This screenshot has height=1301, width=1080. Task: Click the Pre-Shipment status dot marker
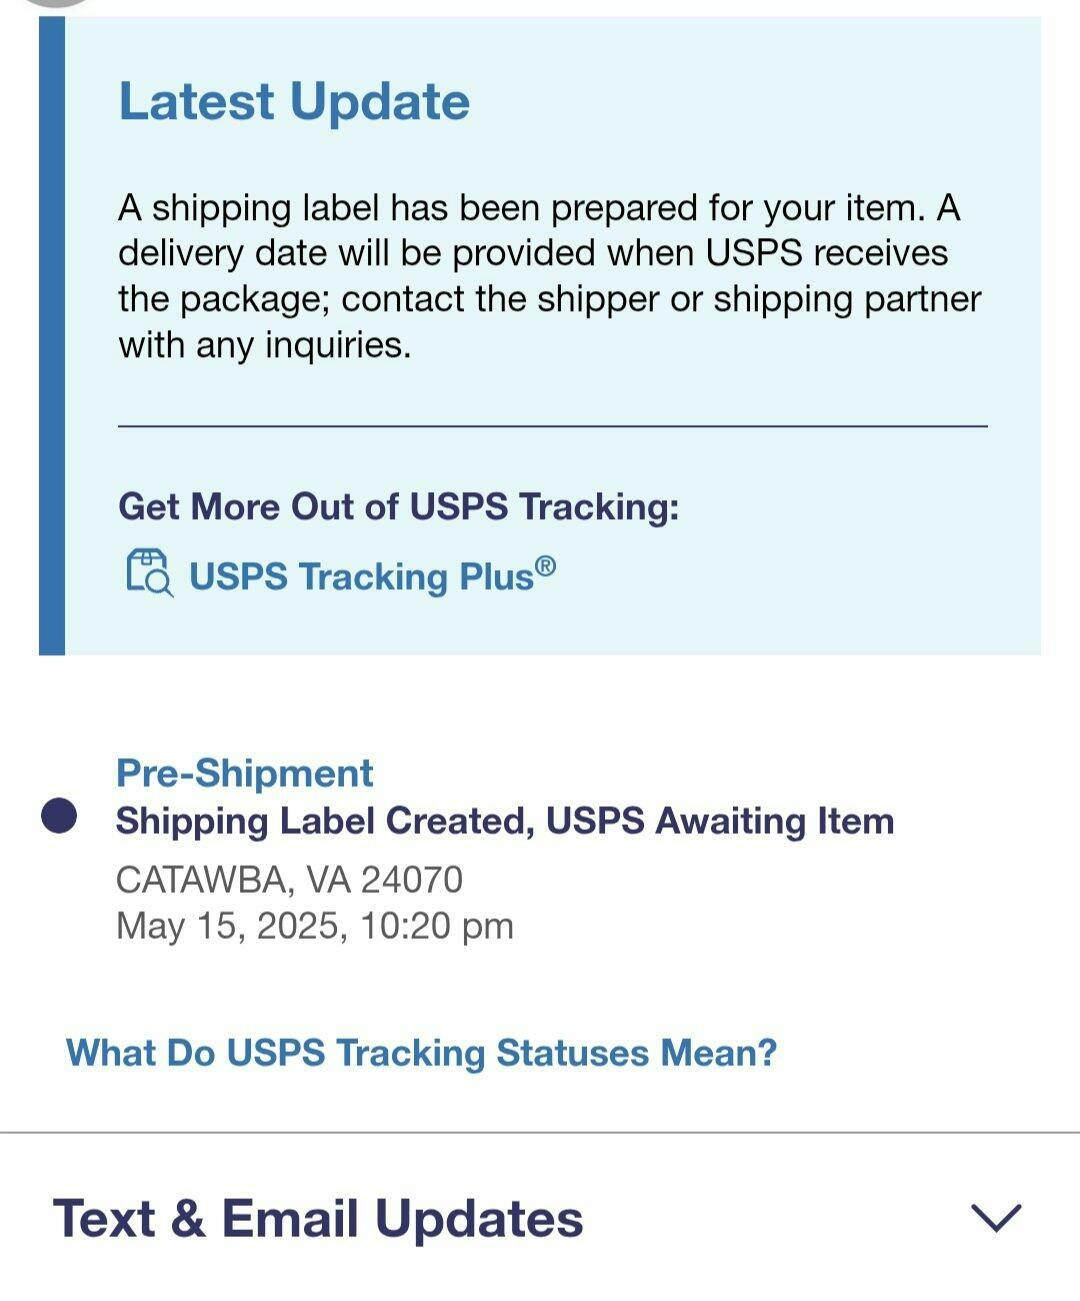59,815
